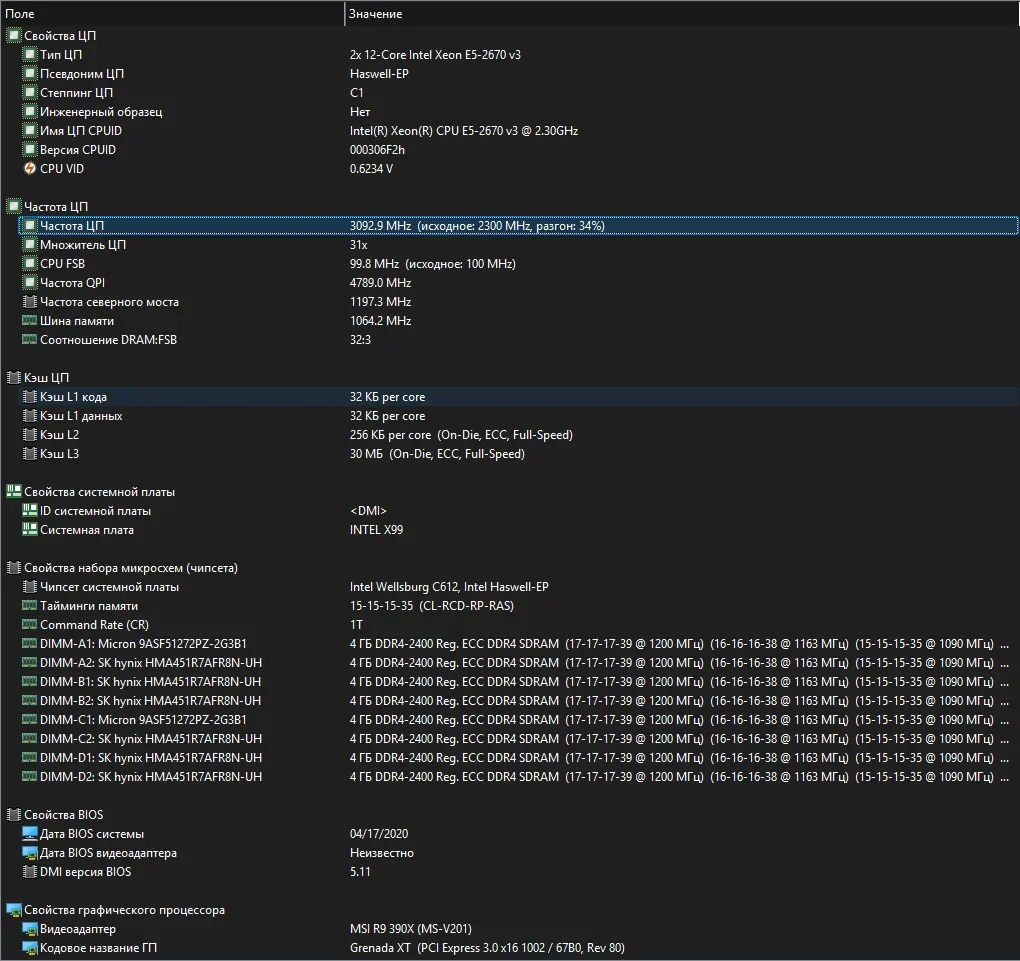
Task: Click the Свойства ЦП group icon
Action: point(14,35)
